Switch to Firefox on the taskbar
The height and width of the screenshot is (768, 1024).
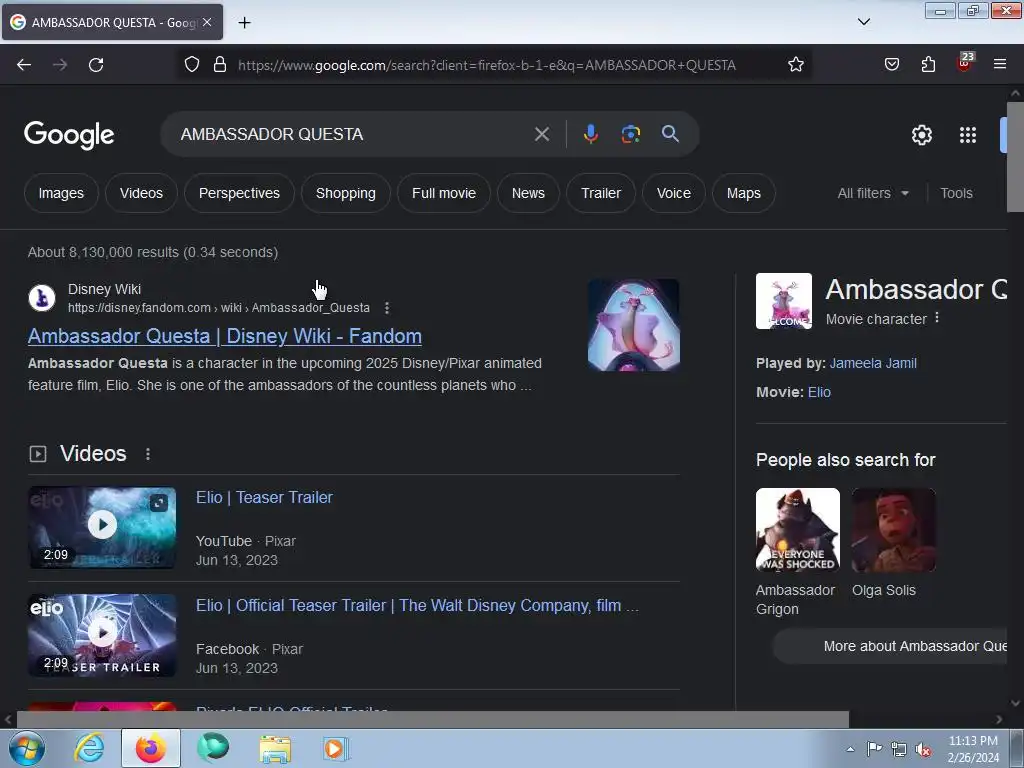(151, 748)
